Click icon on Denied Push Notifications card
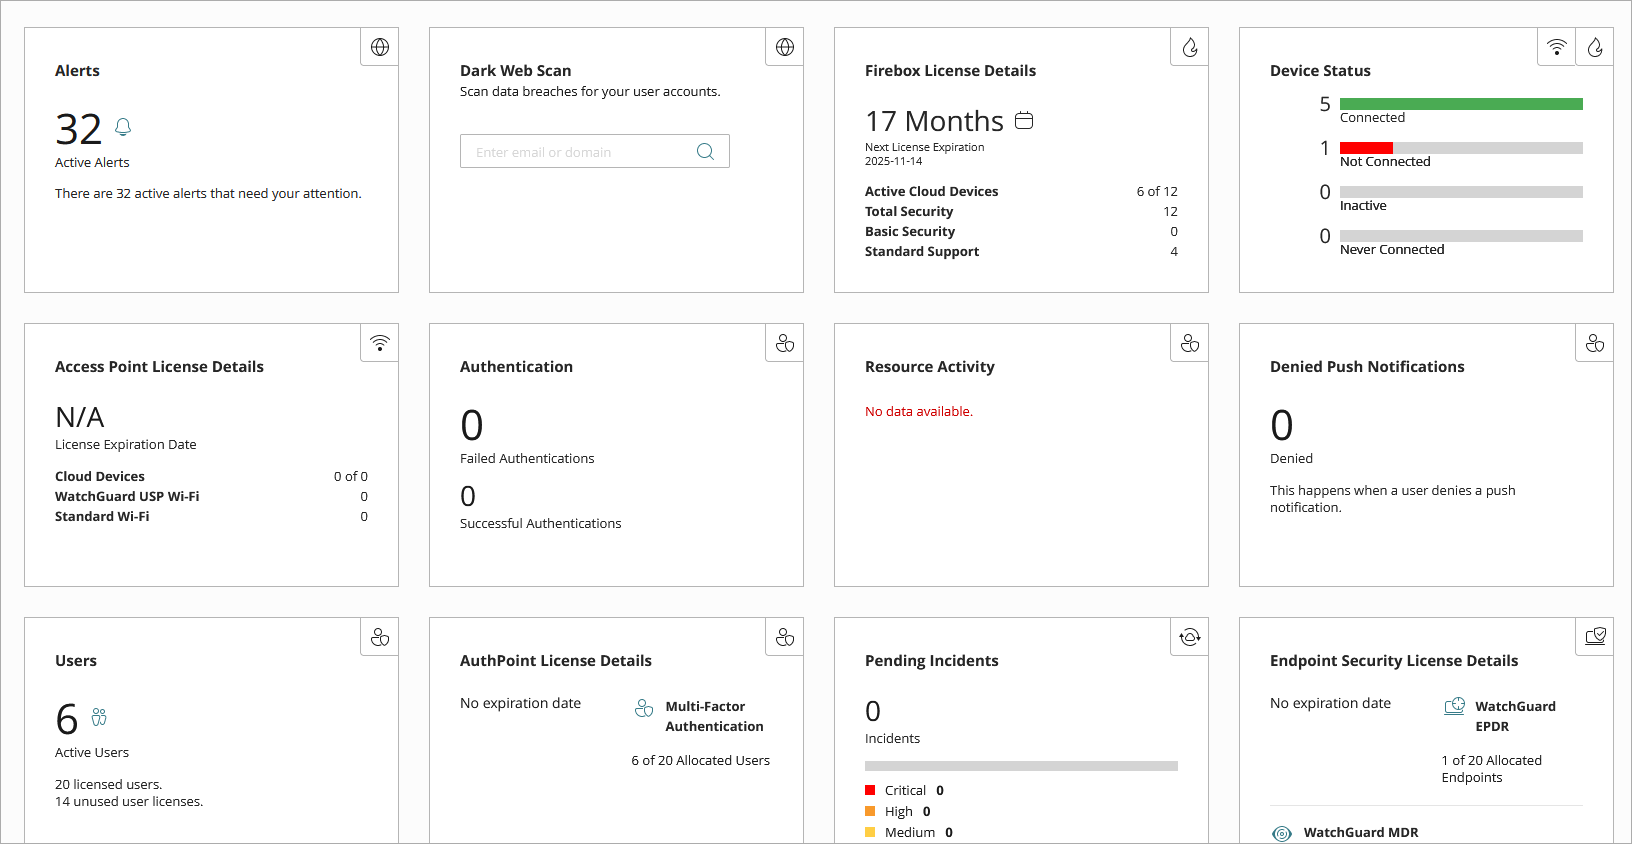 1595,343
